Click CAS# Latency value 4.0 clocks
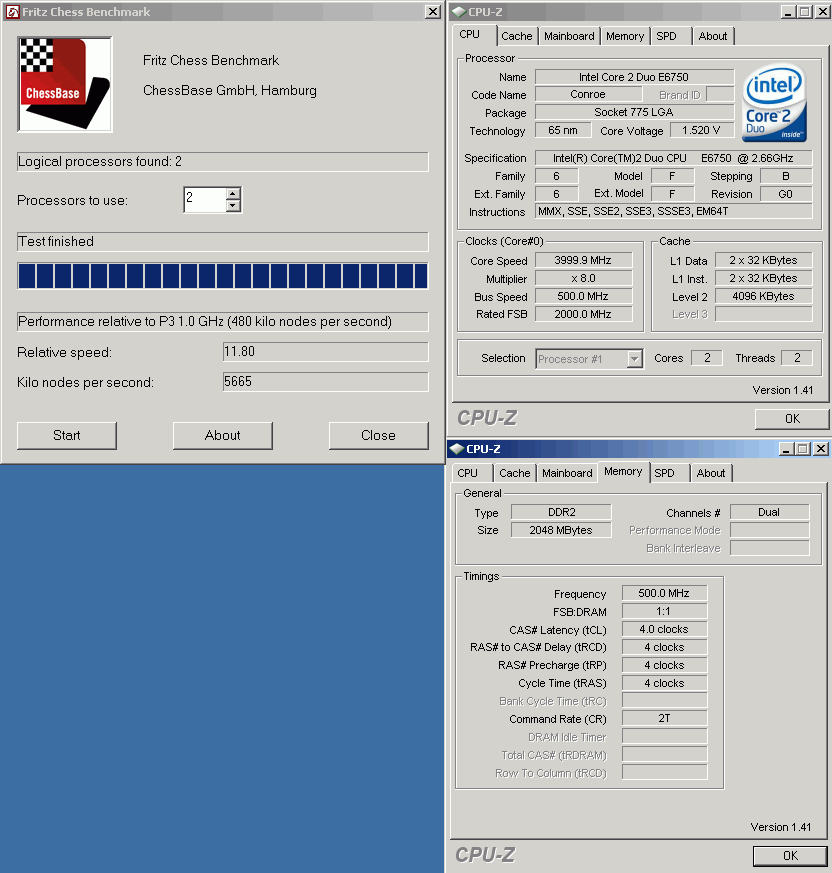 point(664,629)
